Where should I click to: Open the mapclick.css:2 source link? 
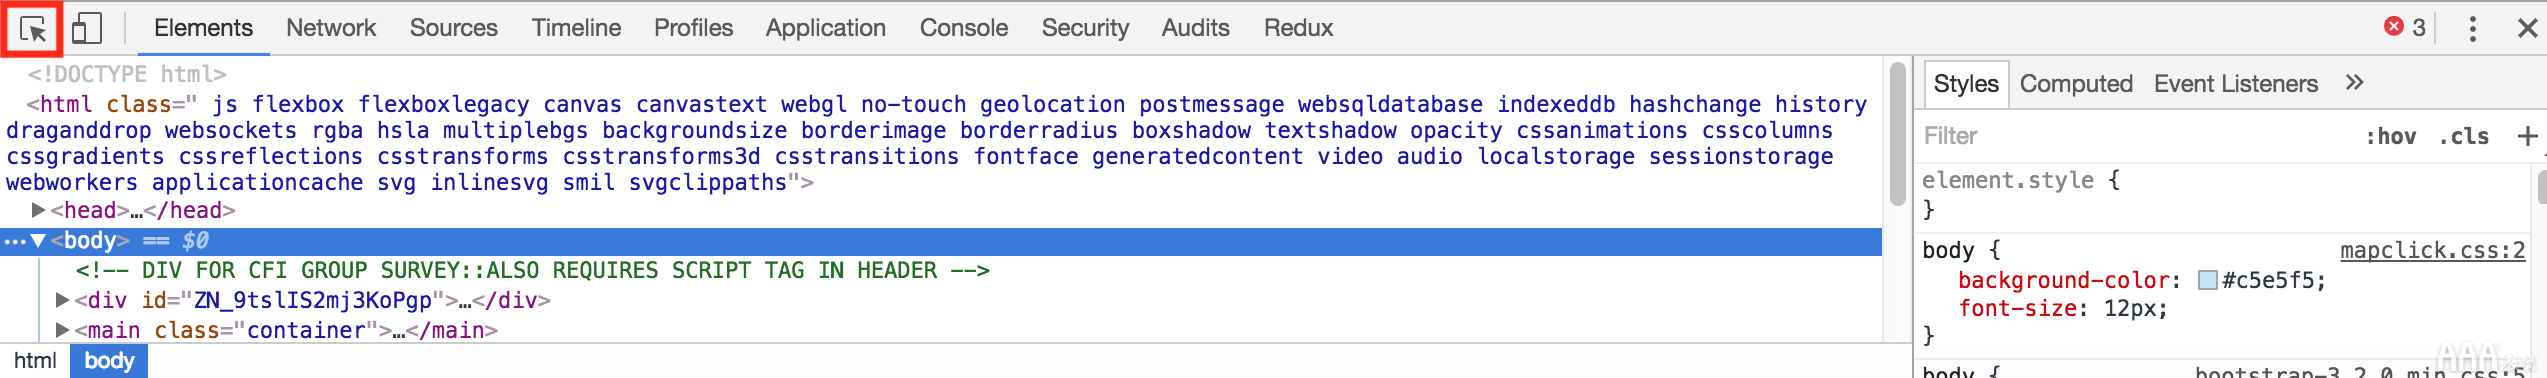point(2432,250)
